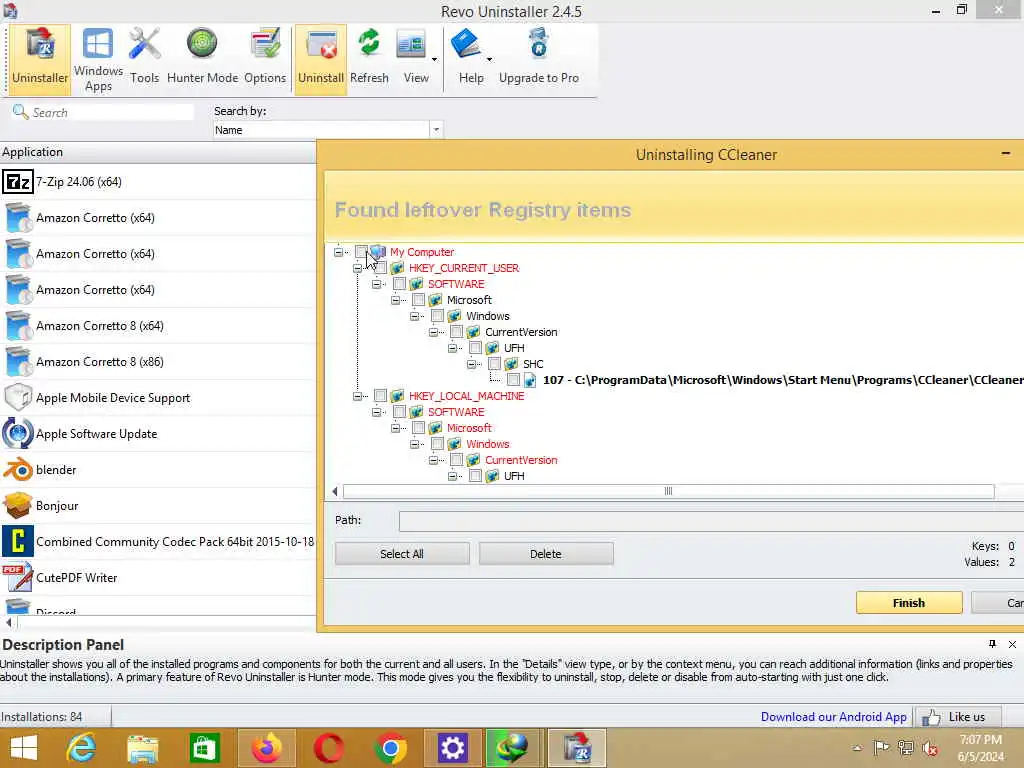Click the Finish button
The height and width of the screenshot is (768, 1024).
coord(909,603)
